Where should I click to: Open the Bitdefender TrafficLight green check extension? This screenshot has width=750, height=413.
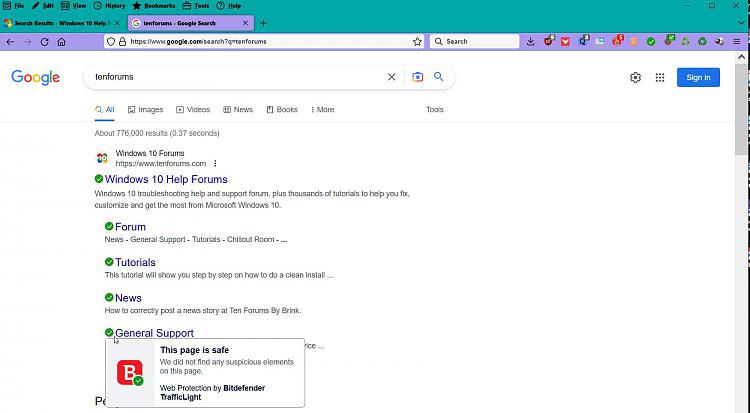651,42
